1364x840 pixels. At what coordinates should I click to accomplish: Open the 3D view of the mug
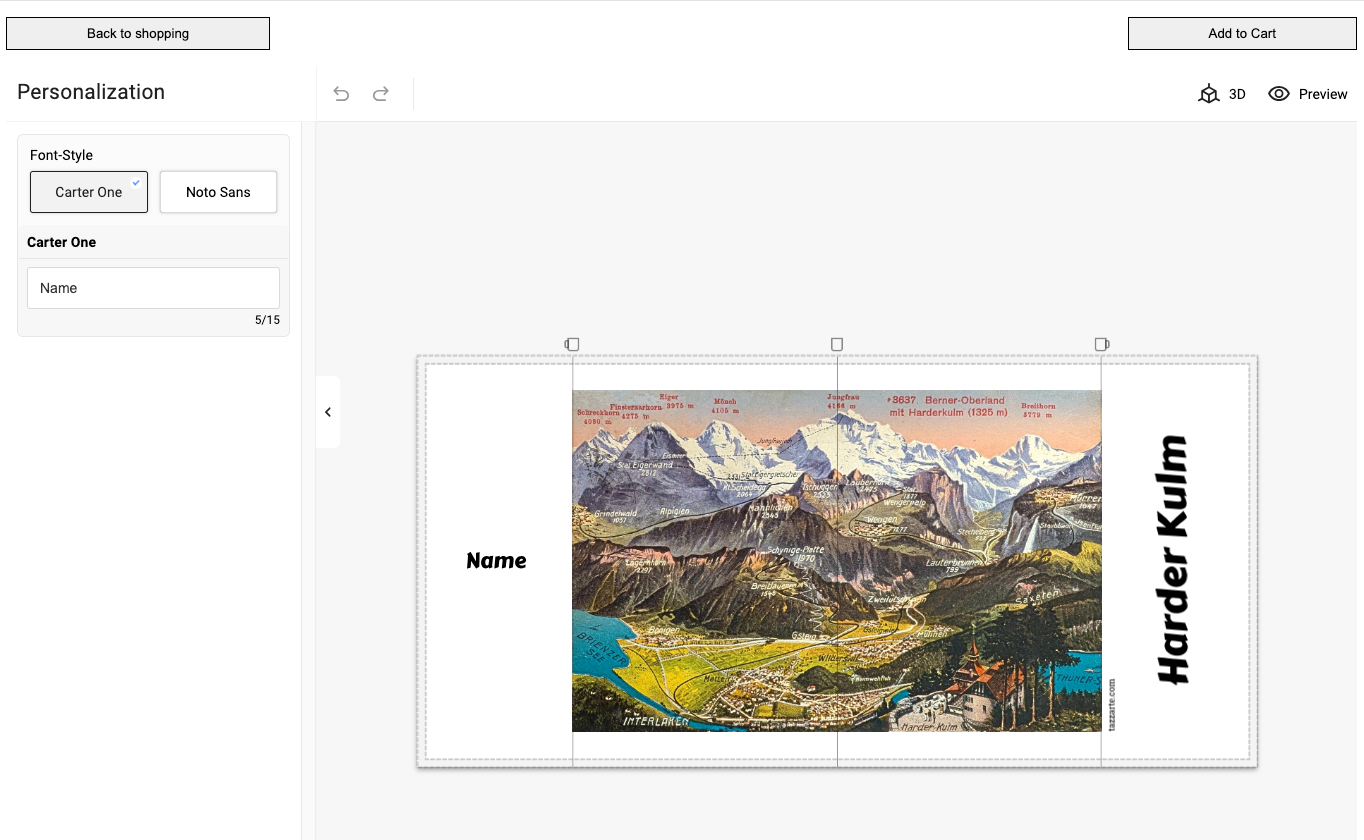(x=1222, y=94)
